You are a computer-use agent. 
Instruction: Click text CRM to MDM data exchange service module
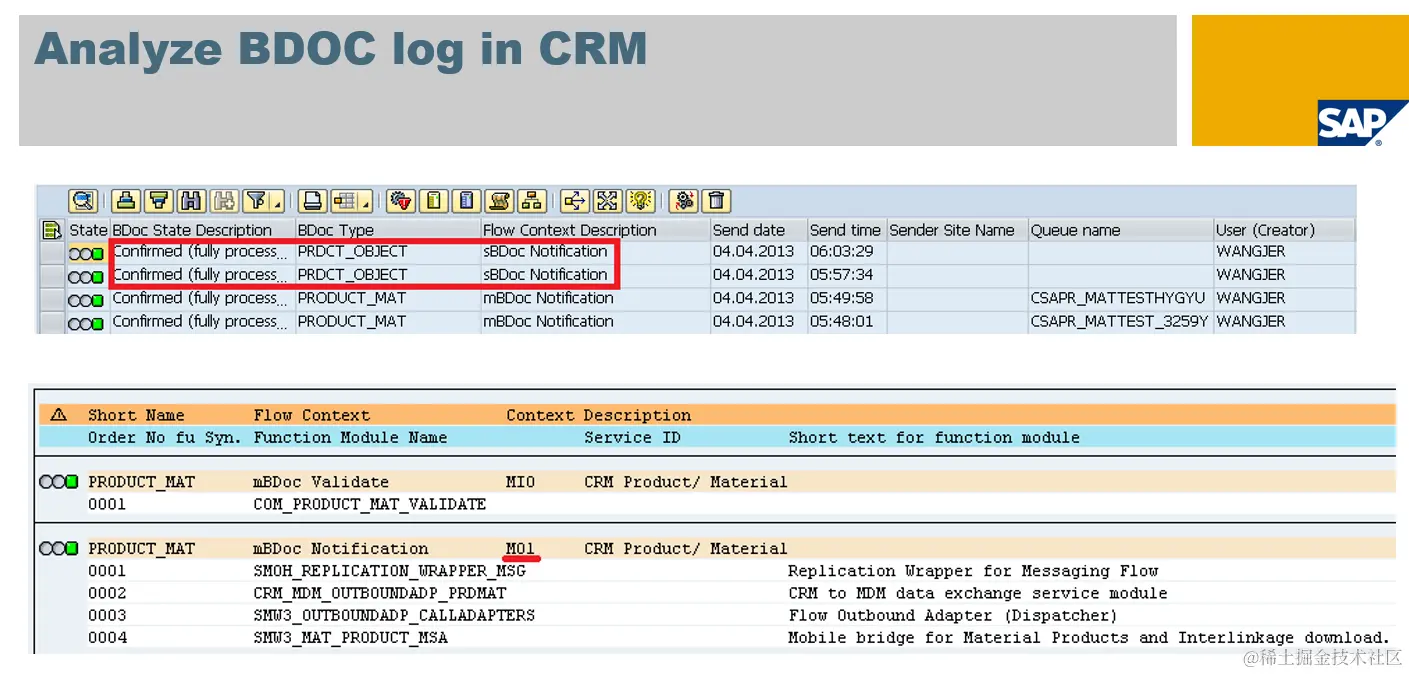[978, 593]
